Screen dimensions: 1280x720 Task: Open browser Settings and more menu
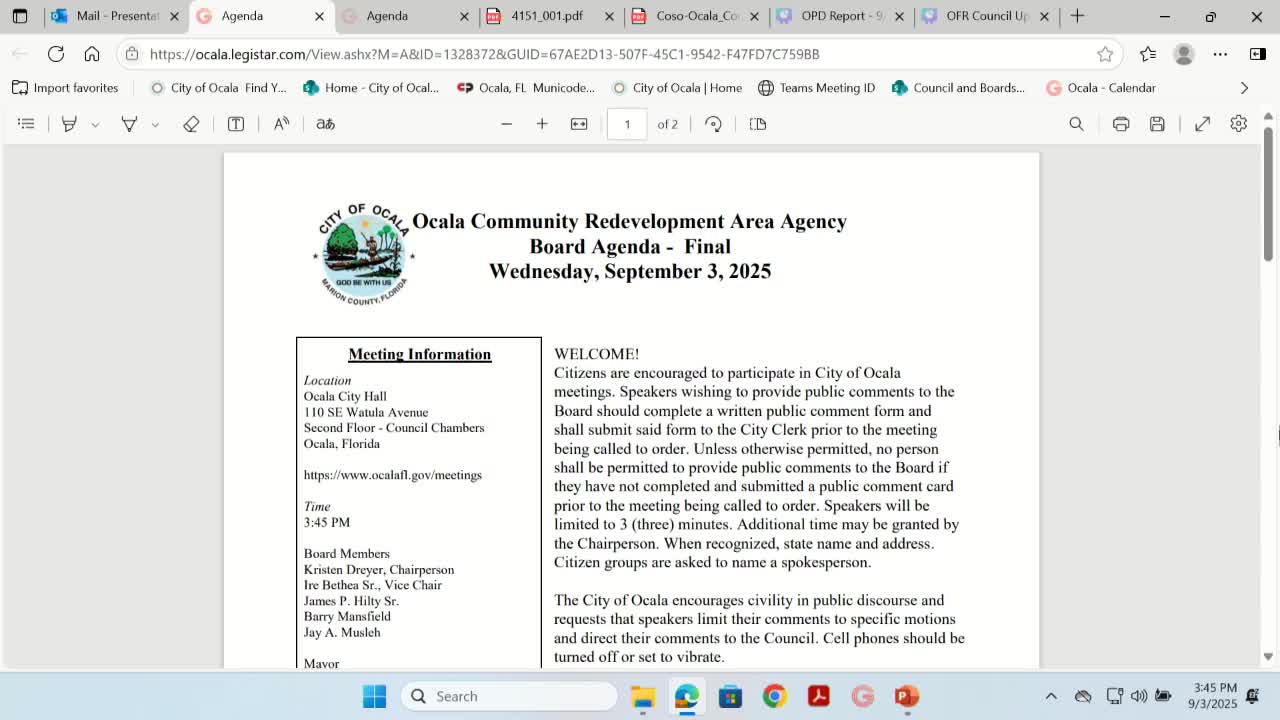pos(1221,54)
